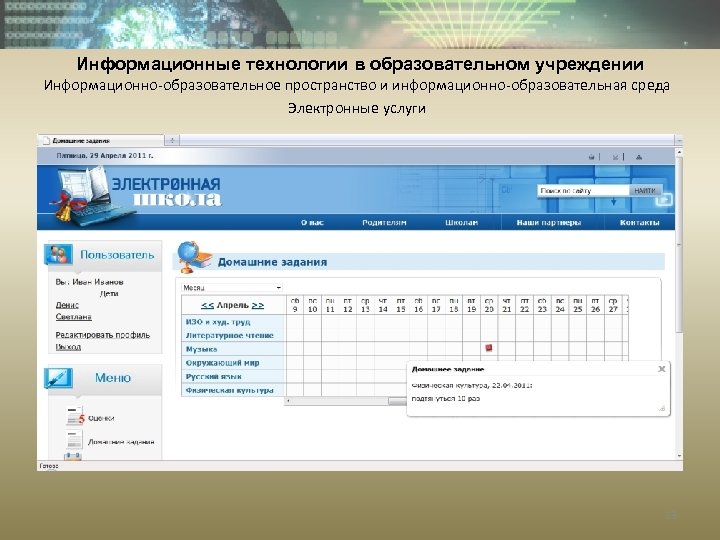
Task: Click the page vertical scrollbar up arrow
Action: pos(679,152)
